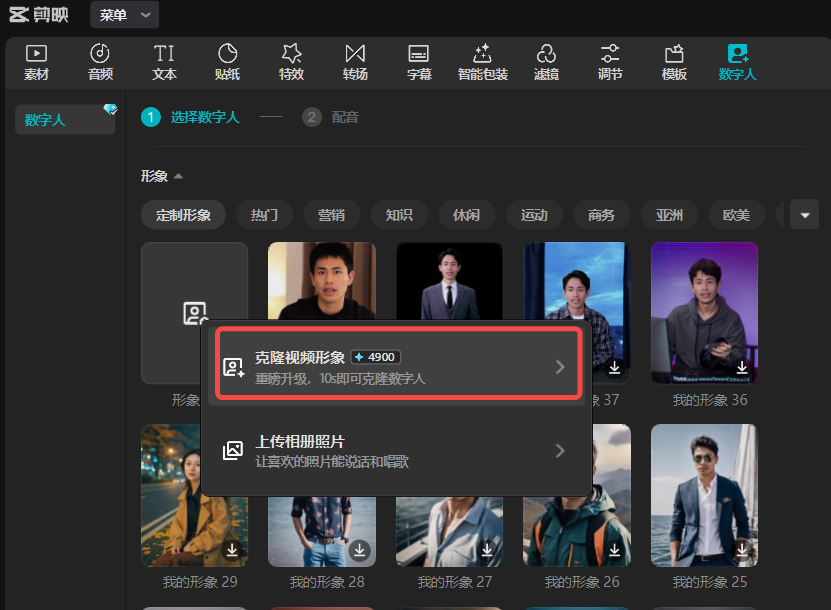The height and width of the screenshot is (610, 831).
Task: Open the 数字人 digital human panel
Action: point(737,63)
